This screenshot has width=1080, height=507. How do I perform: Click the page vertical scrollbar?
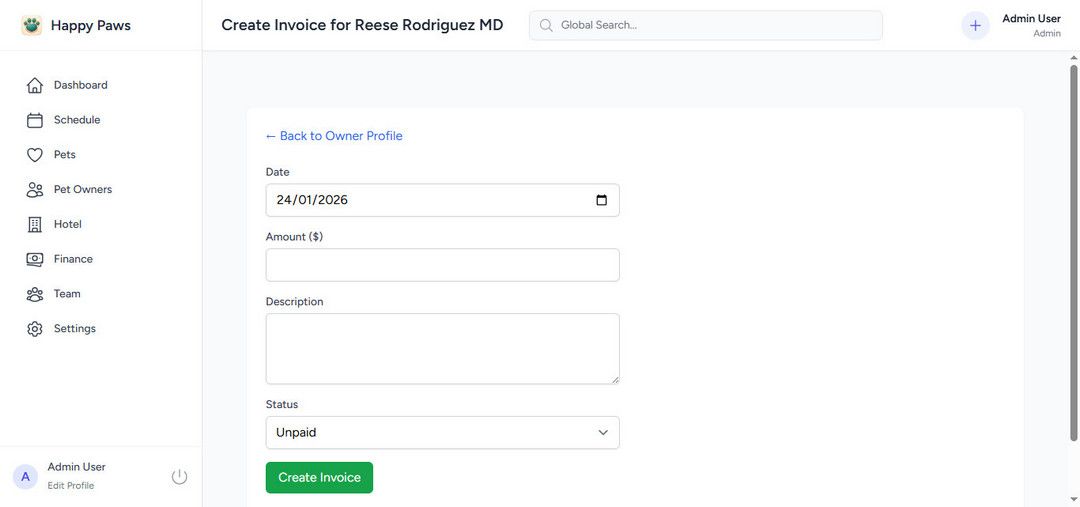point(1074,250)
